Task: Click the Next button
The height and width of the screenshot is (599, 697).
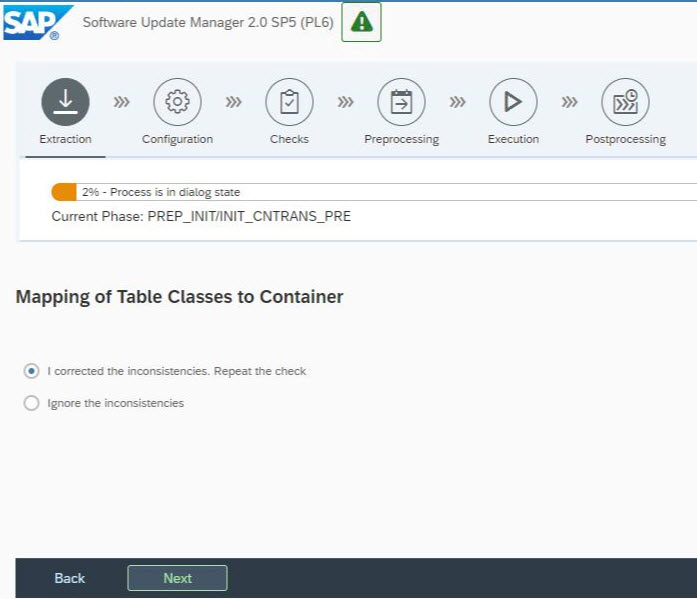Action: point(177,578)
